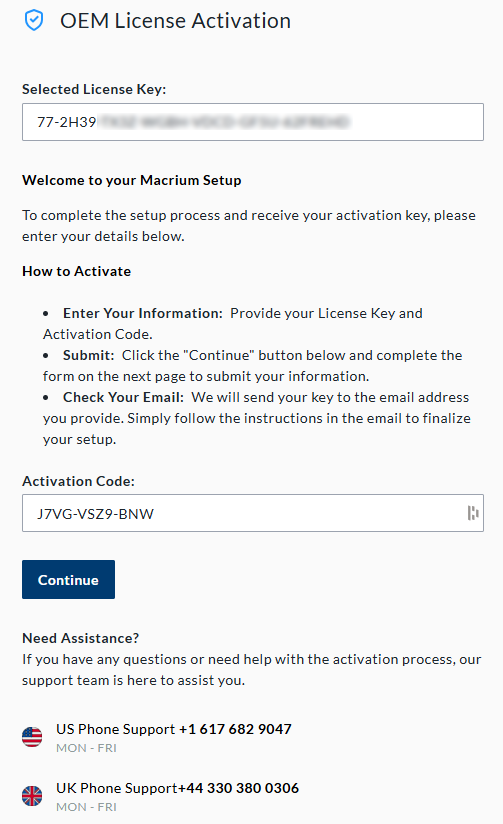This screenshot has height=824, width=503.
Task: Click the password manager icon in Activation Code field
Action: click(473, 513)
